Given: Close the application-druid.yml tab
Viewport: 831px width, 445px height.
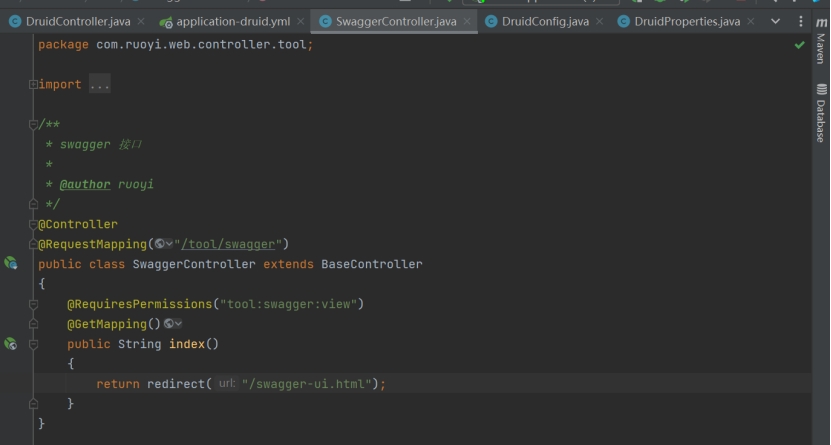Looking at the screenshot, I should [x=301, y=21].
